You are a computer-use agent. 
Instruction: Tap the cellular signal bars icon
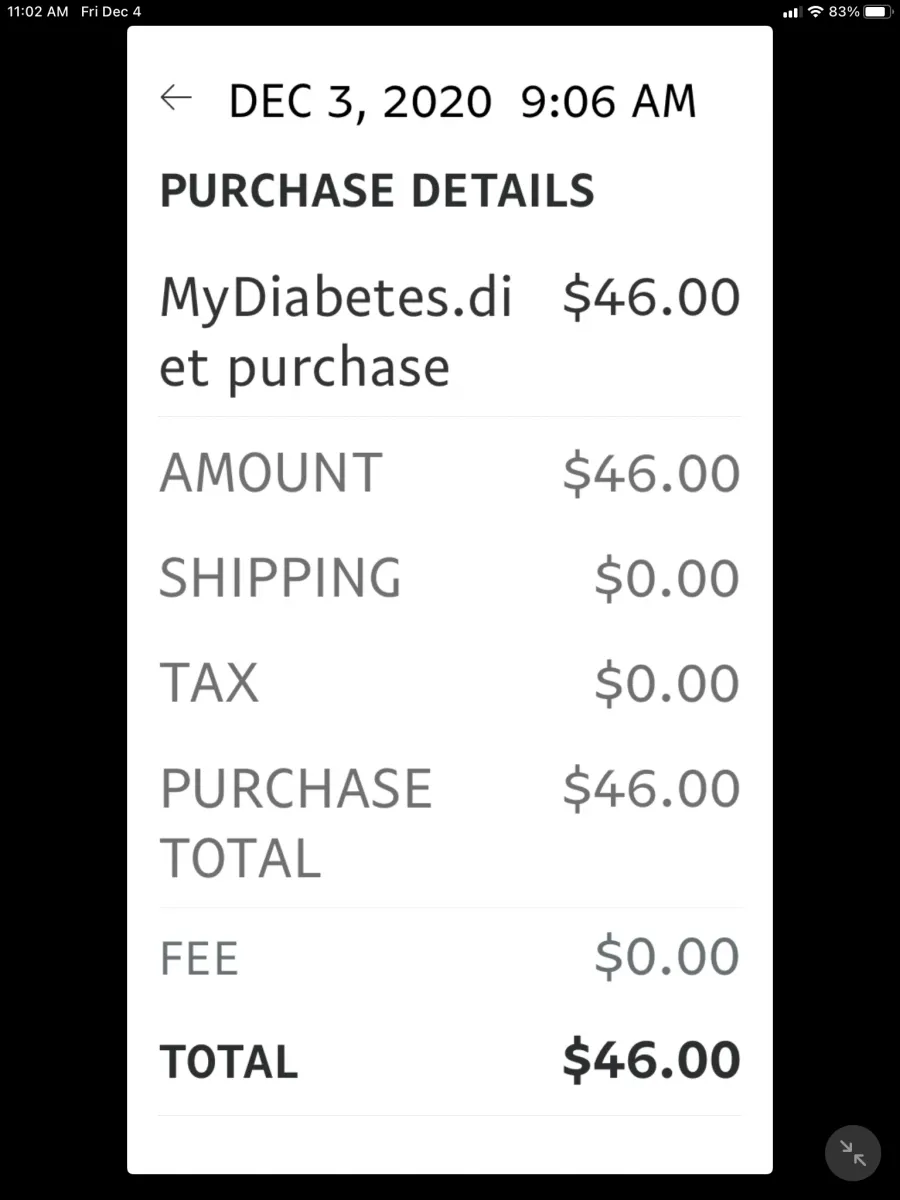[x=792, y=12]
